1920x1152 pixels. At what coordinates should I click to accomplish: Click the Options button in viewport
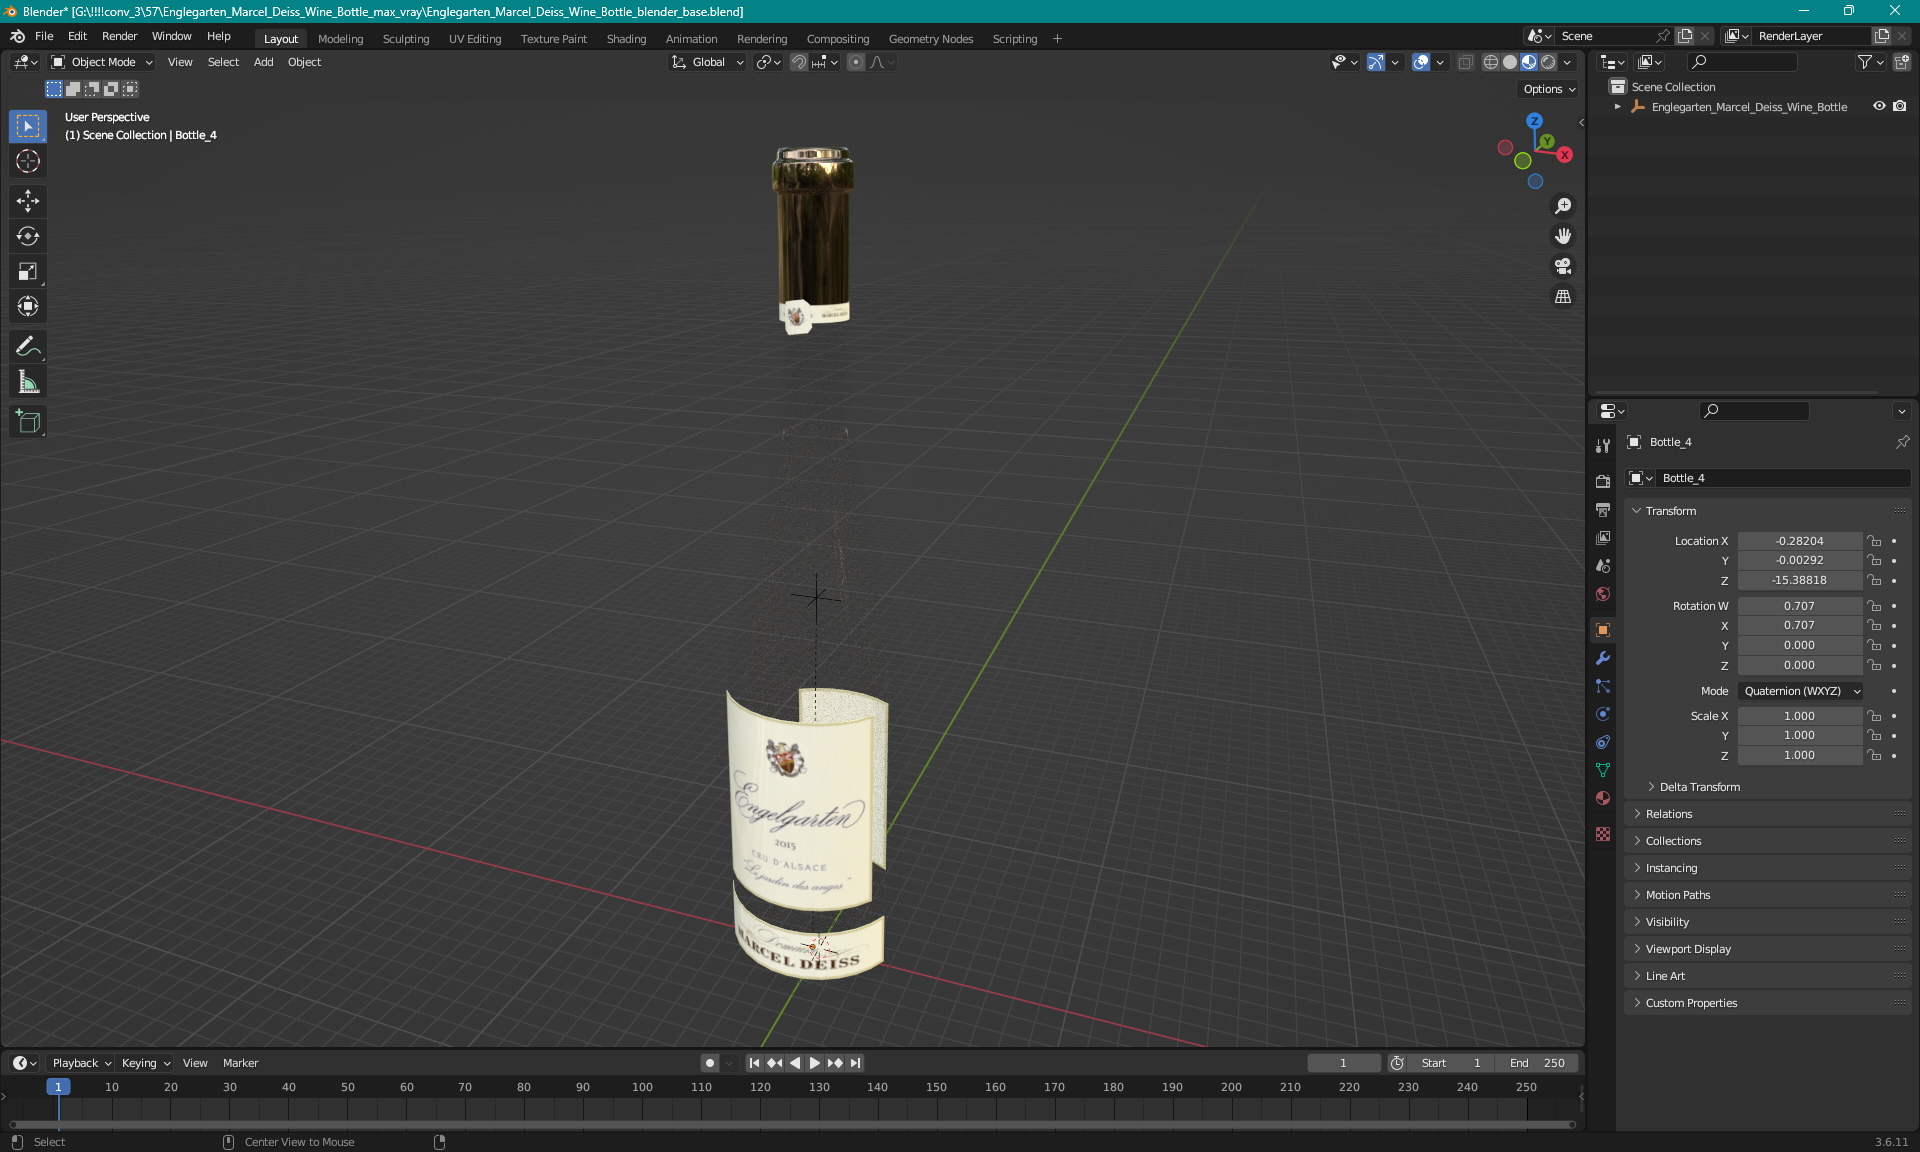pos(1549,89)
